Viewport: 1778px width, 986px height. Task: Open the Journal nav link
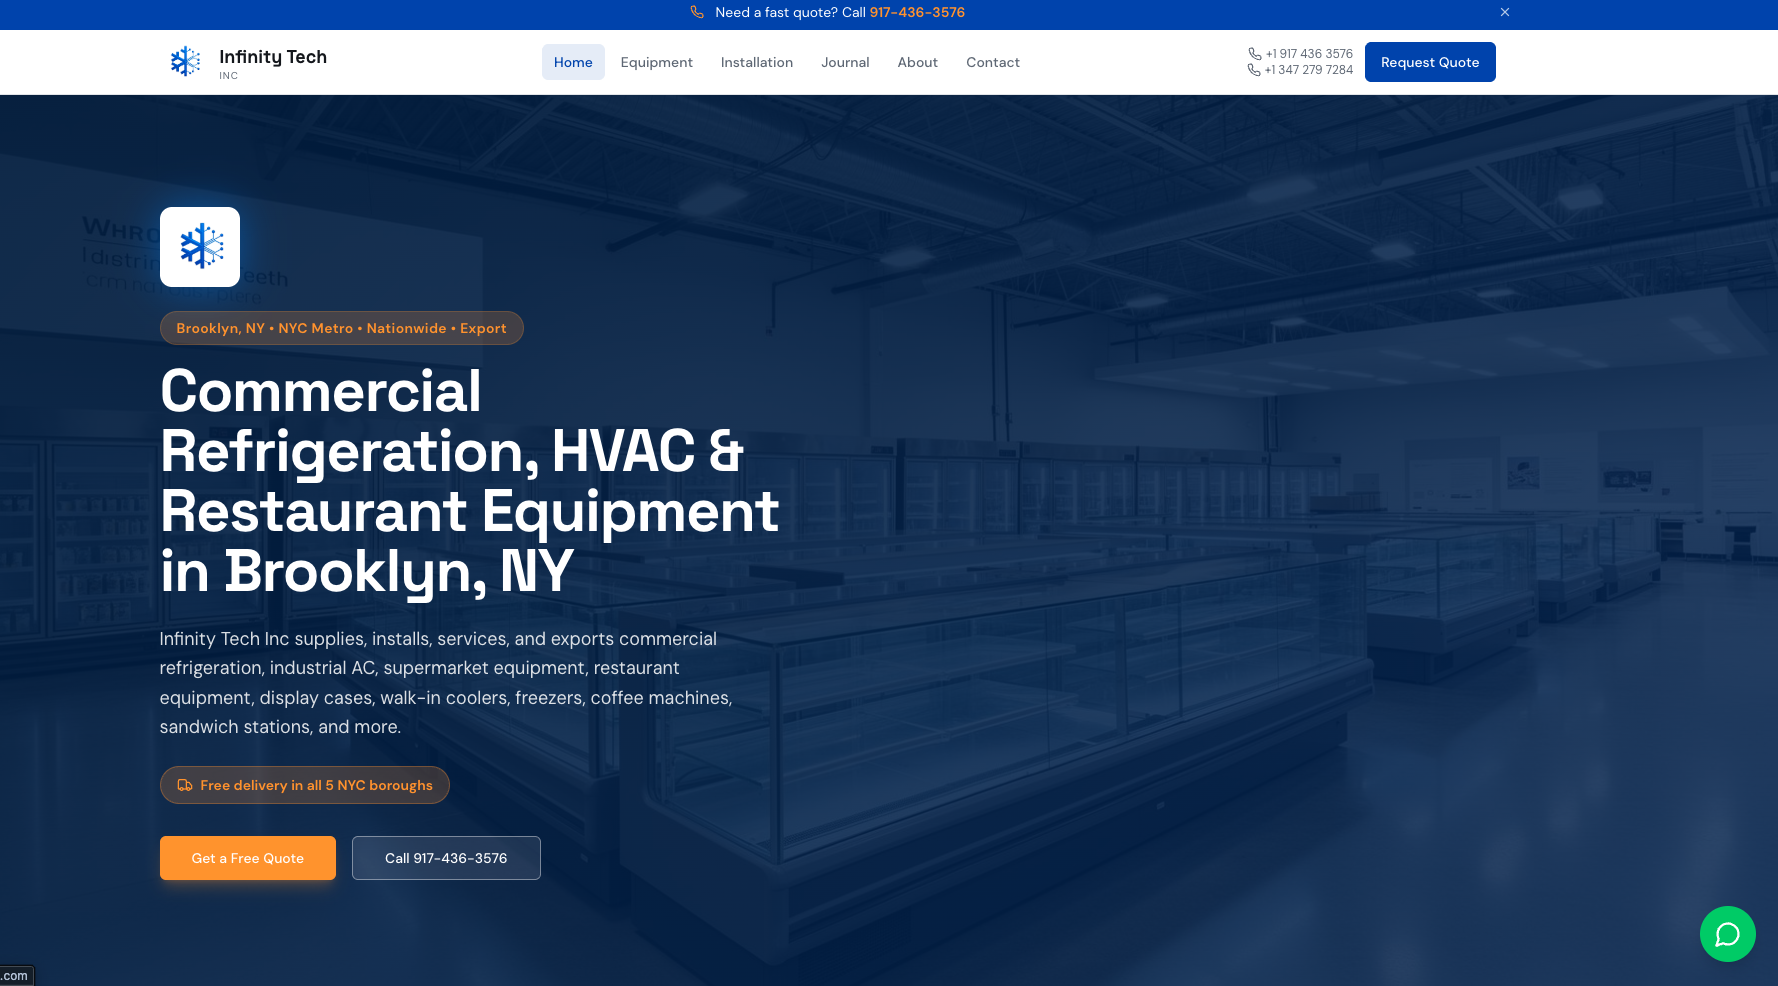tap(845, 62)
